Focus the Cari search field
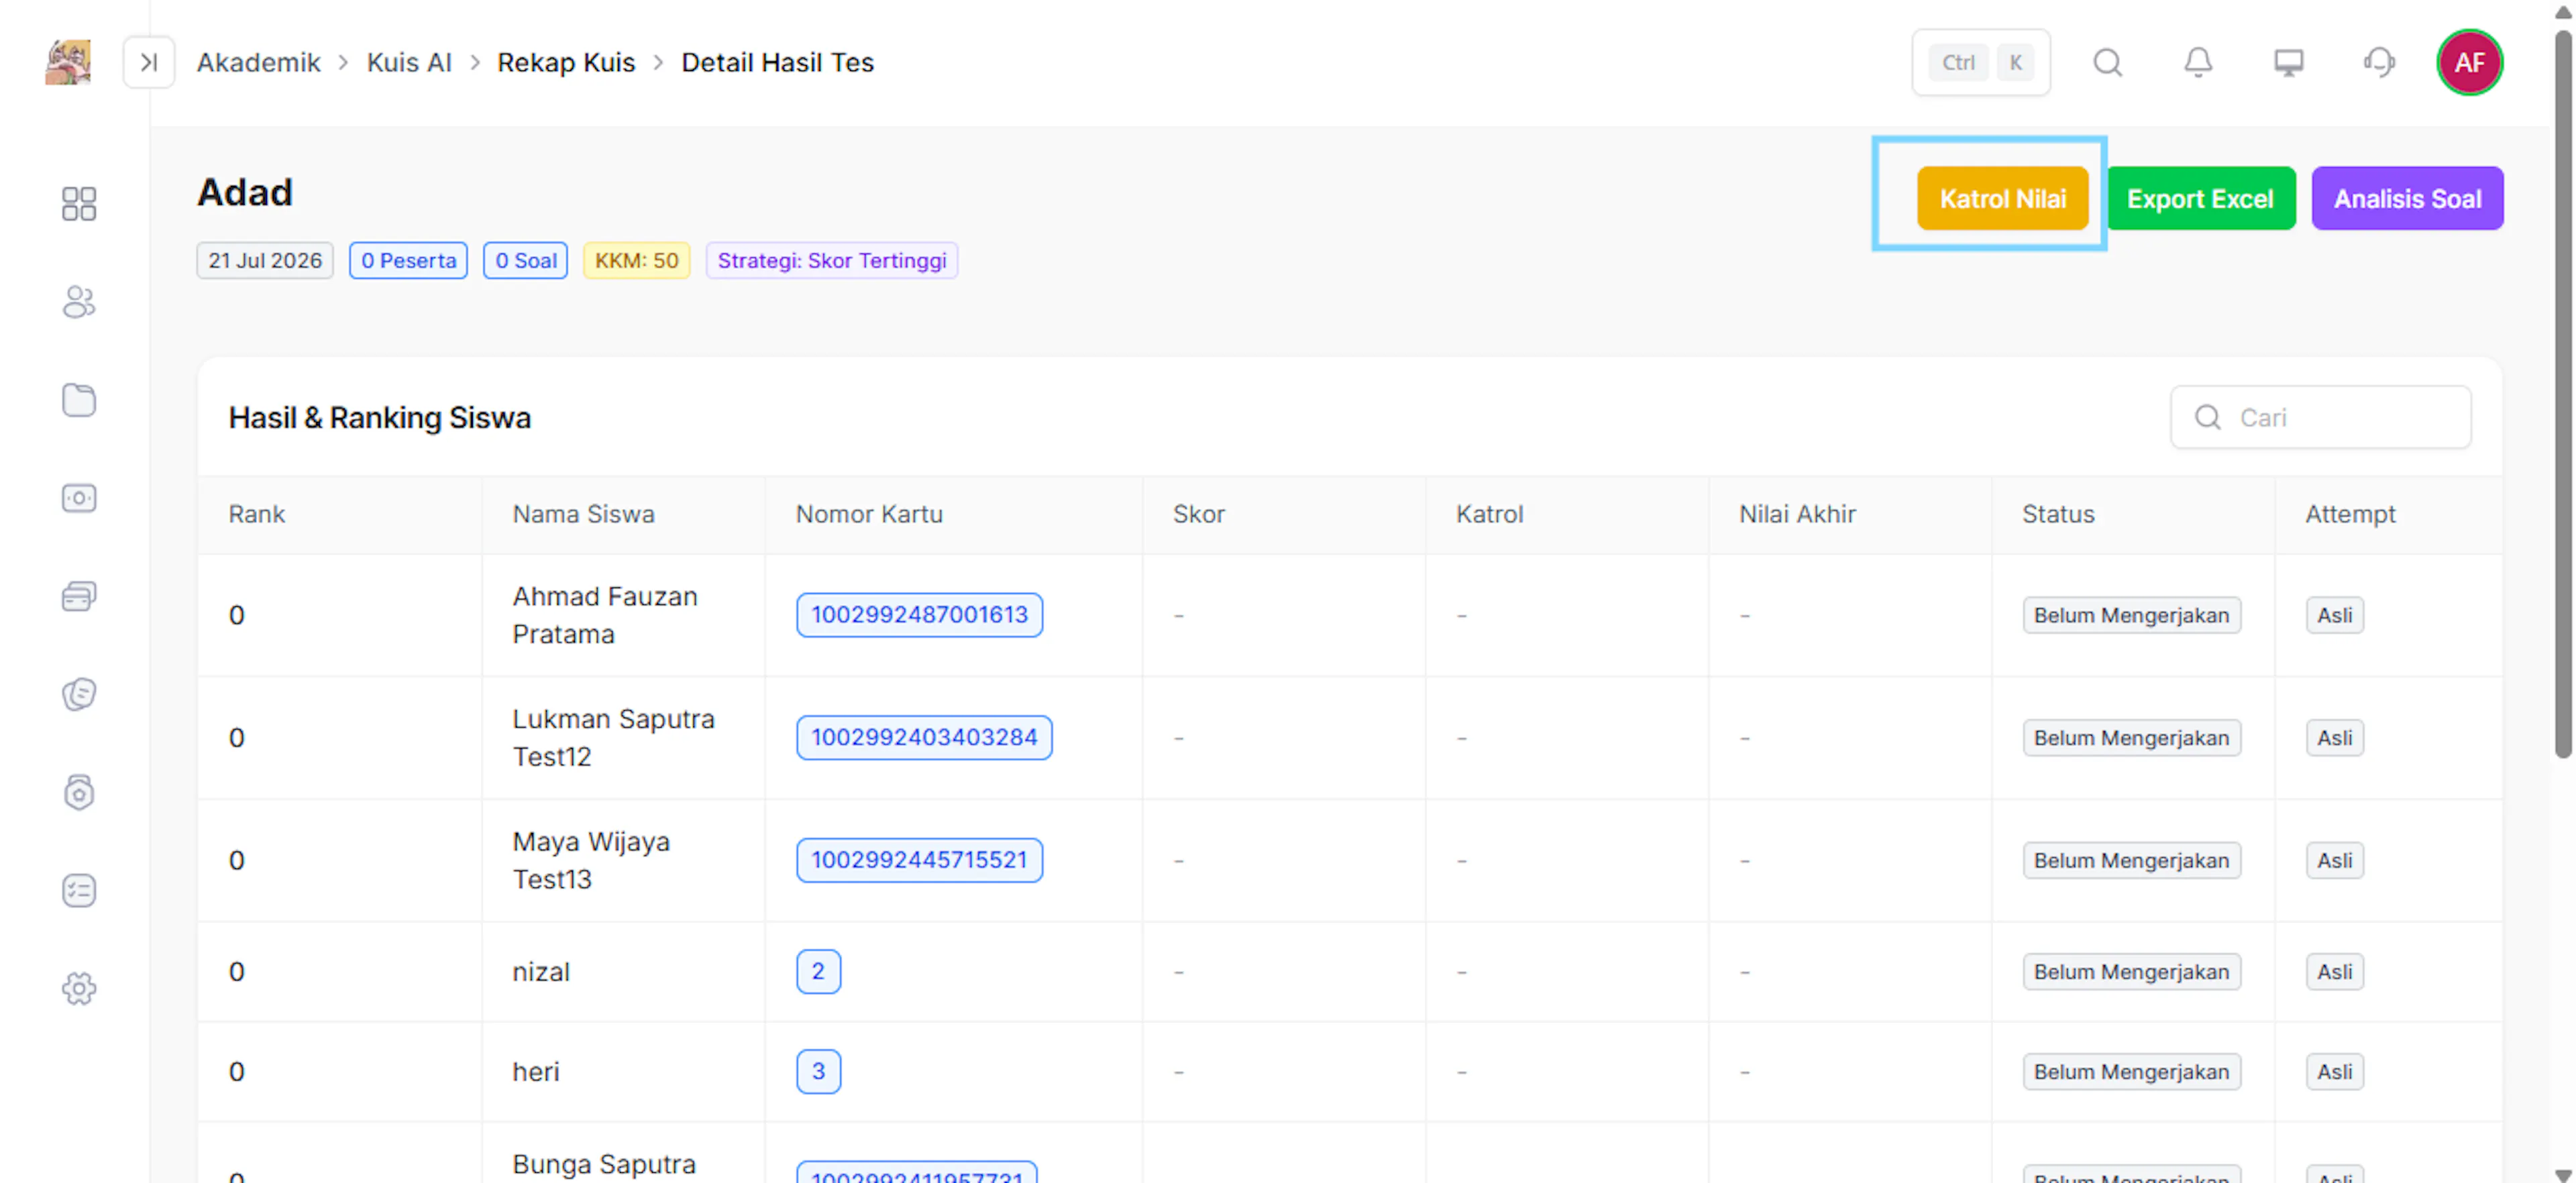2576x1183 pixels. (2320, 417)
